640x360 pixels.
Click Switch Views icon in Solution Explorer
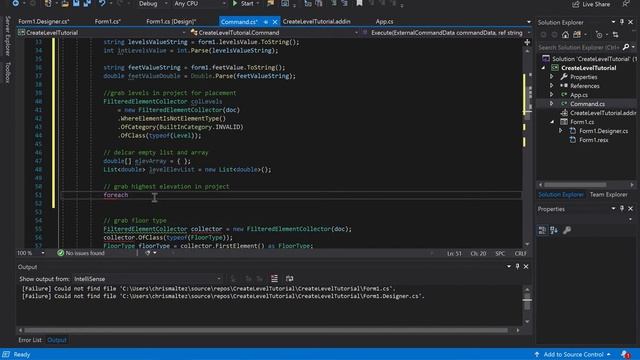tap(577, 35)
